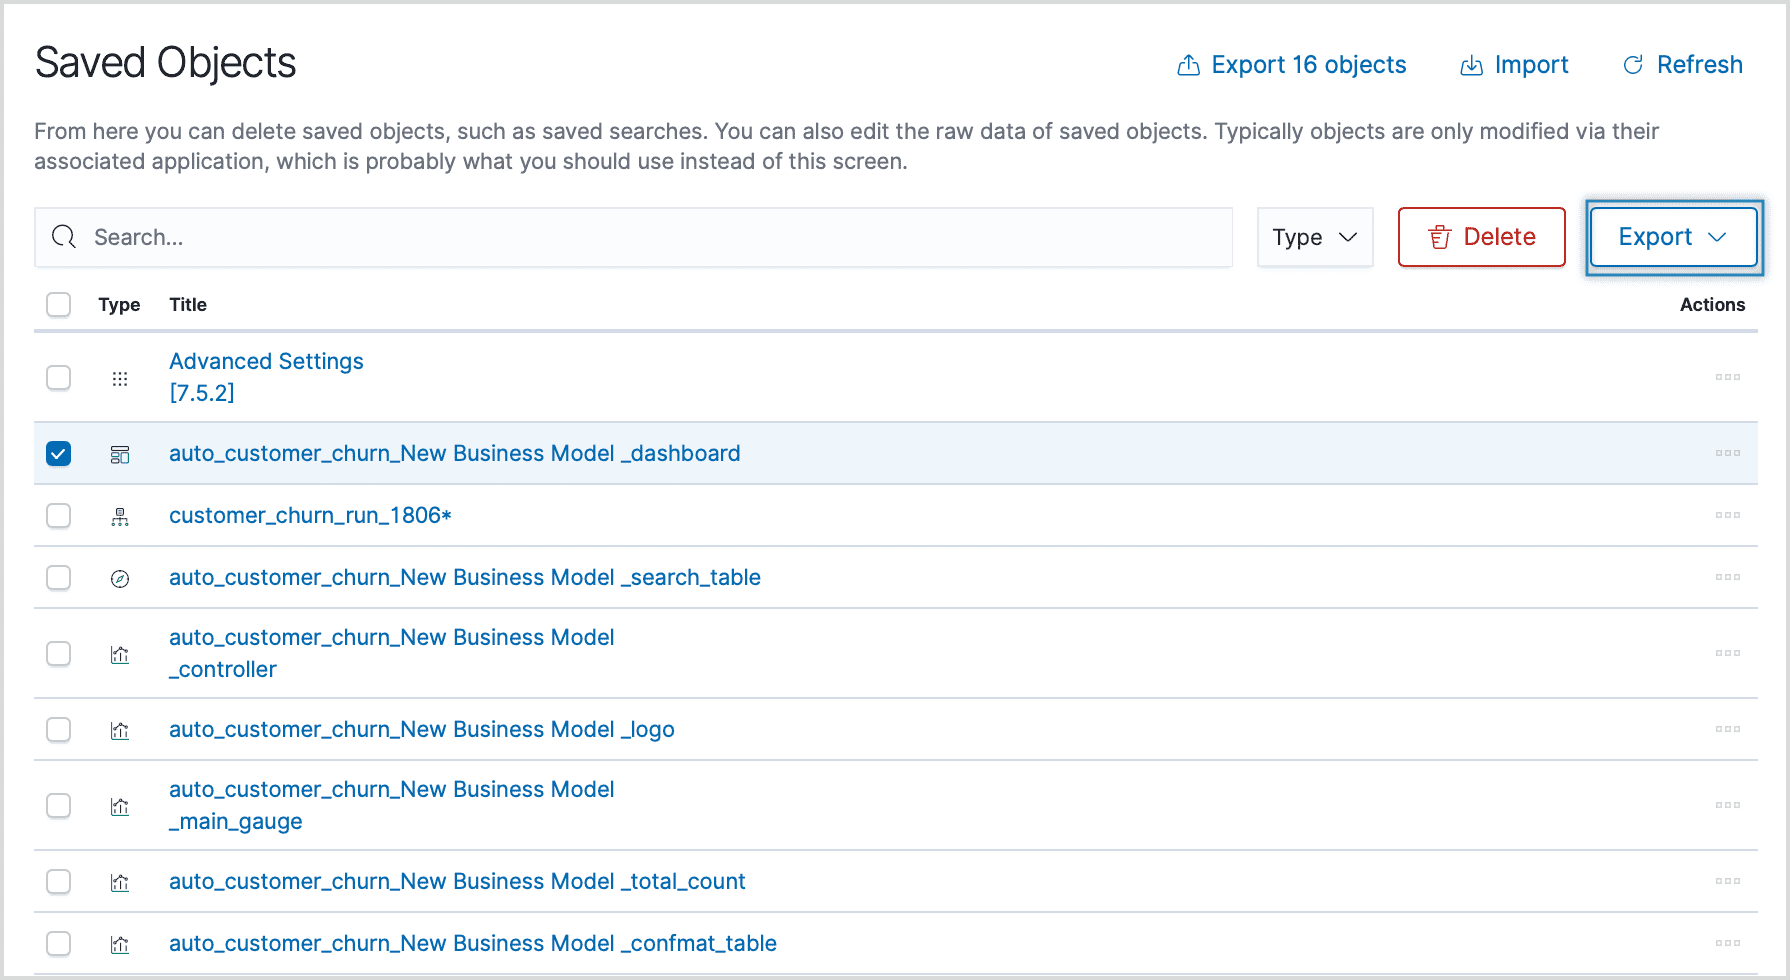Open actions menu for the _confmat_table row
Viewport: 1790px width, 980px height.
tap(1728, 943)
